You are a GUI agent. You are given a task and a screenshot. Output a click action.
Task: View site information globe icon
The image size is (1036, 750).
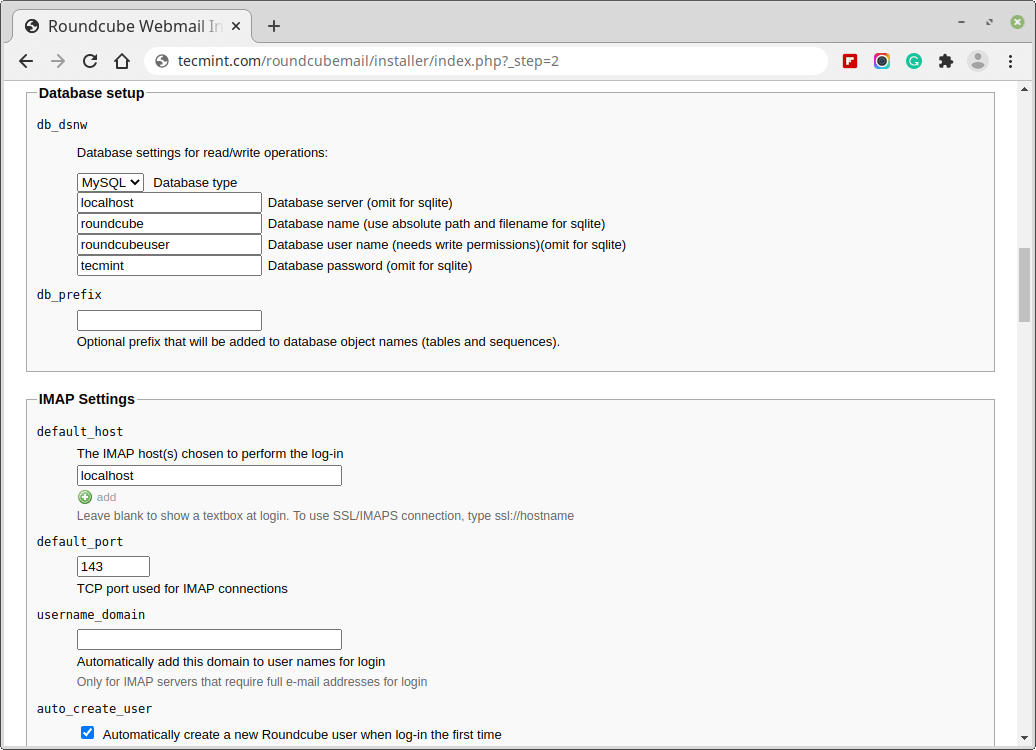point(162,61)
